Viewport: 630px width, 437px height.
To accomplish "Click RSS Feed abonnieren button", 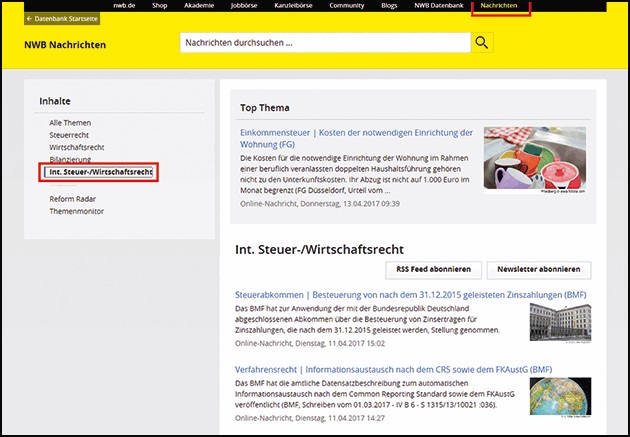I will point(428,270).
